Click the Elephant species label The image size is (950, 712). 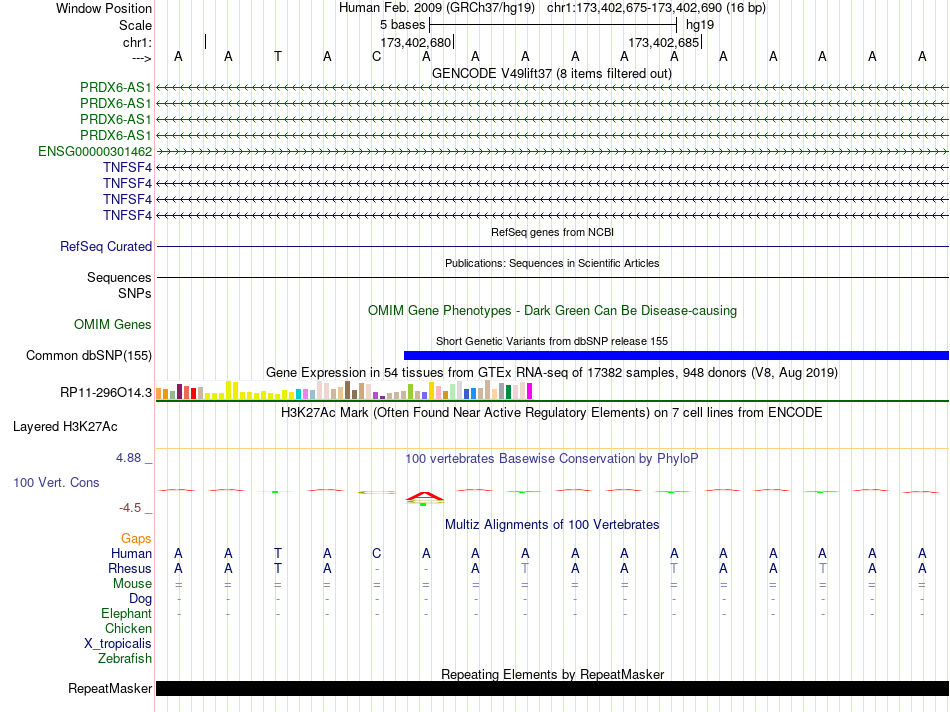coord(127,614)
